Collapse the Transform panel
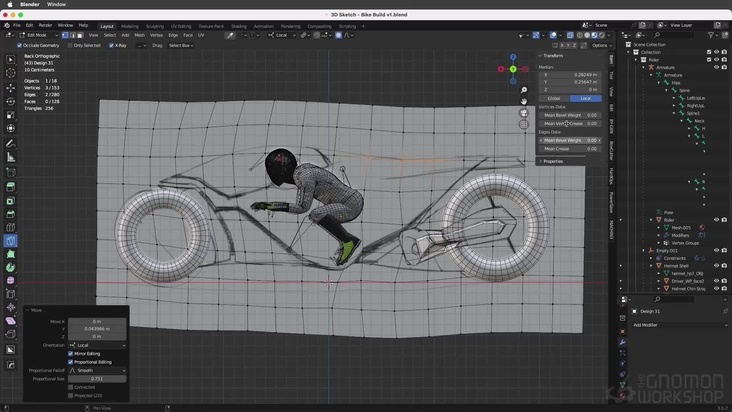The width and height of the screenshot is (732, 412). [553, 56]
